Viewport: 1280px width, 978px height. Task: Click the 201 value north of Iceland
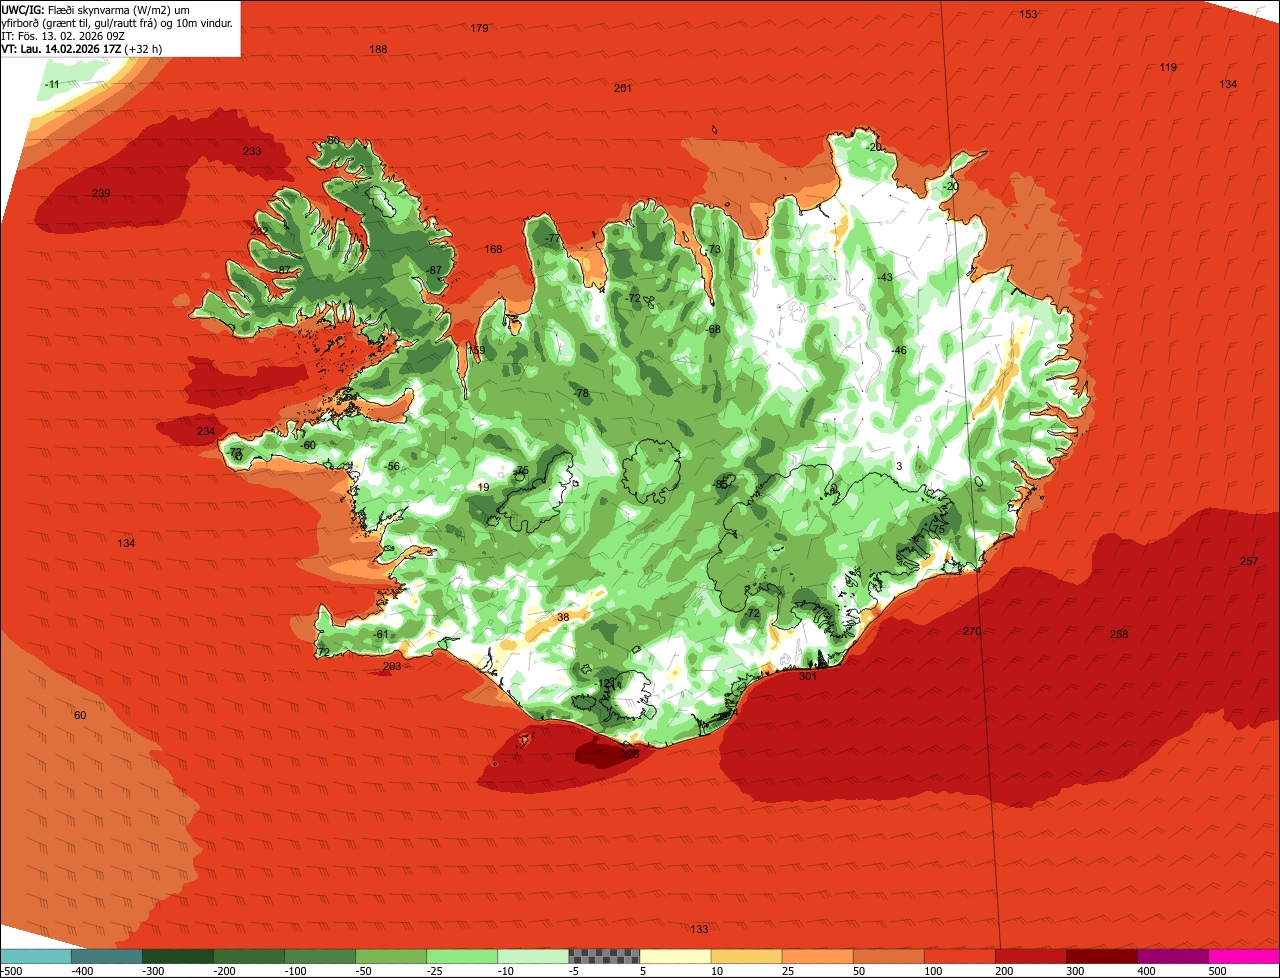click(x=623, y=88)
